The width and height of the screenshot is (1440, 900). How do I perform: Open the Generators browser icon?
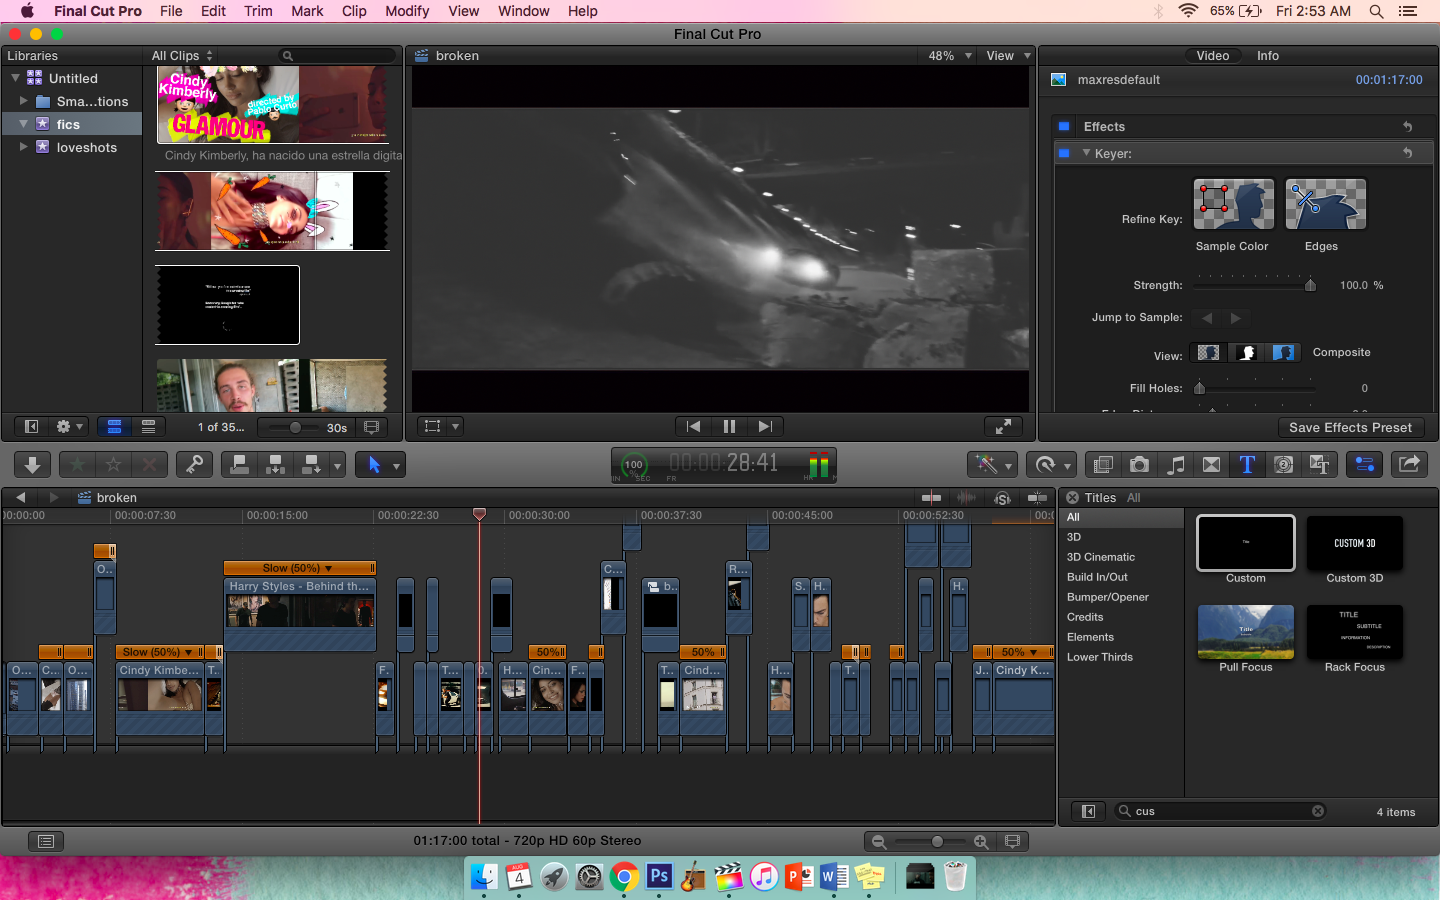[x=1283, y=465]
